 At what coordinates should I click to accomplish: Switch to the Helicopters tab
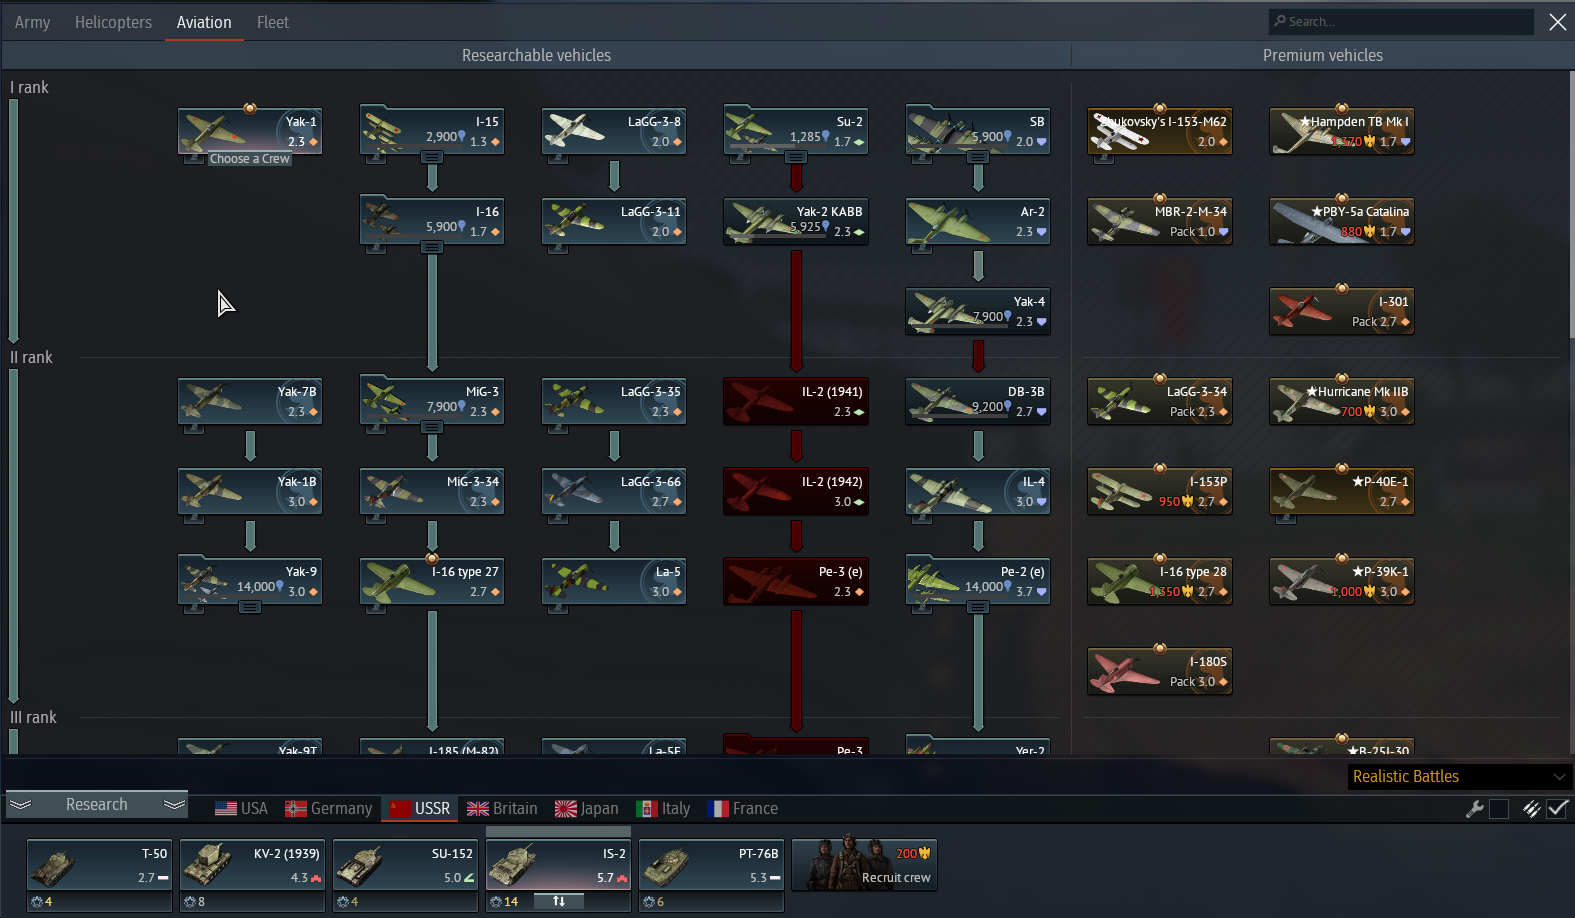[113, 22]
